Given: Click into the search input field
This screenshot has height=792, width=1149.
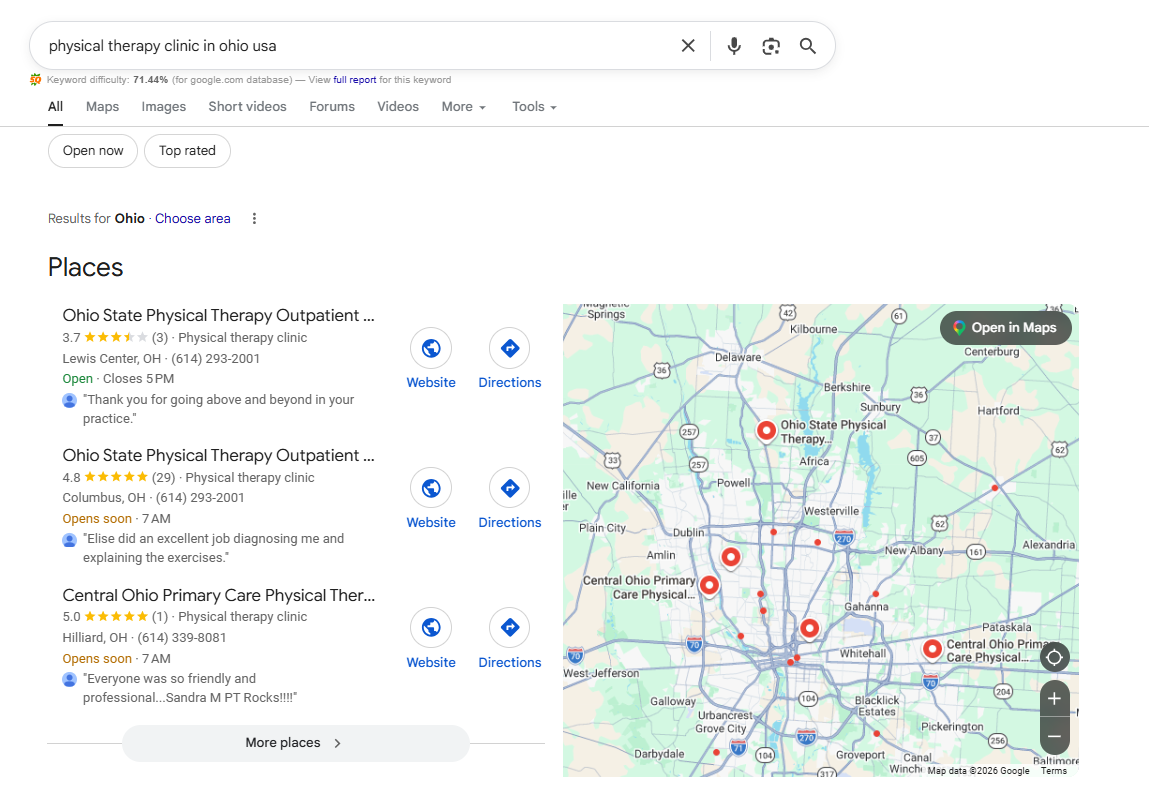Looking at the screenshot, I should click(x=350, y=46).
